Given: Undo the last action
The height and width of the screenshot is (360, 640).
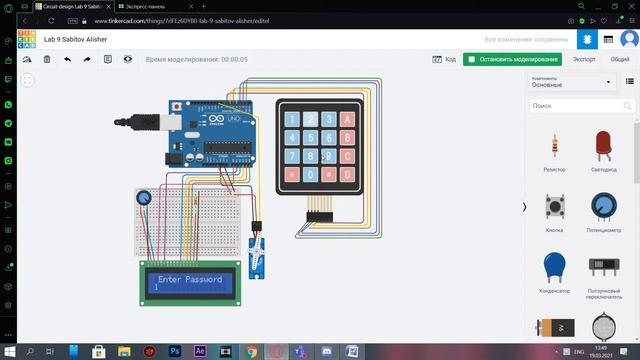Looking at the screenshot, I should (67, 59).
